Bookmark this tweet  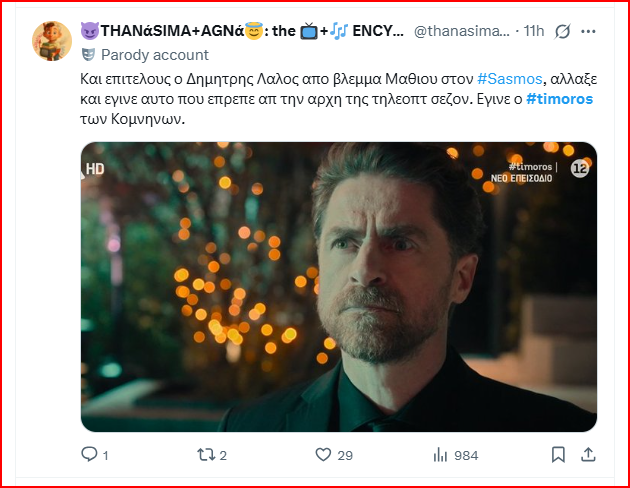pyautogui.click(x=558, y=455)
